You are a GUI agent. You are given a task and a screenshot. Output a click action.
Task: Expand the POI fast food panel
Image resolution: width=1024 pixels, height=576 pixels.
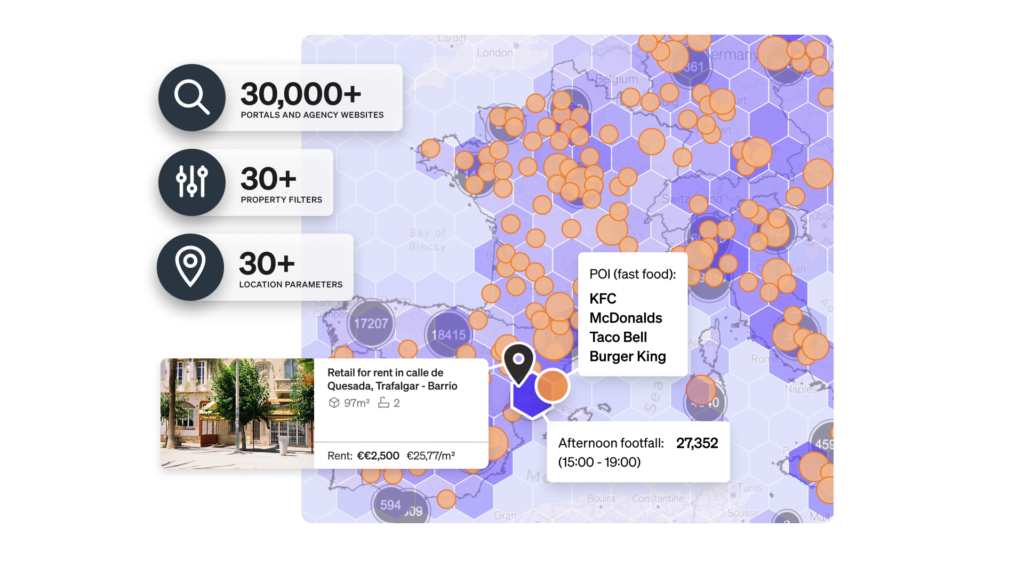tap(634, 312)
